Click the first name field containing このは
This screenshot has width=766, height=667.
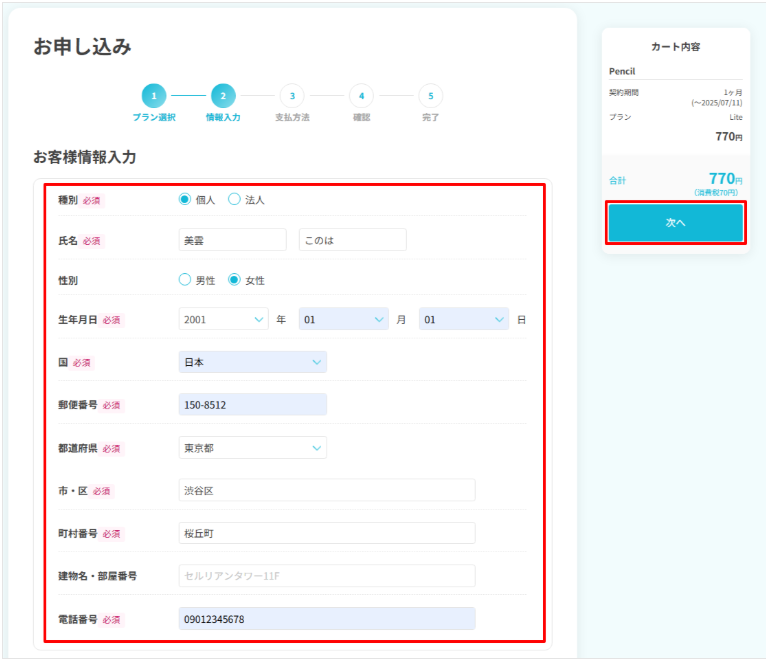353,240
